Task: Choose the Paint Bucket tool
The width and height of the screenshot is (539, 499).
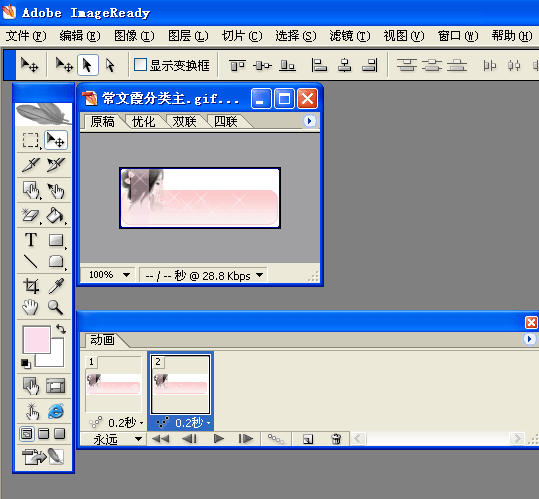Action: pyautogui.click(x=56, y=215)
